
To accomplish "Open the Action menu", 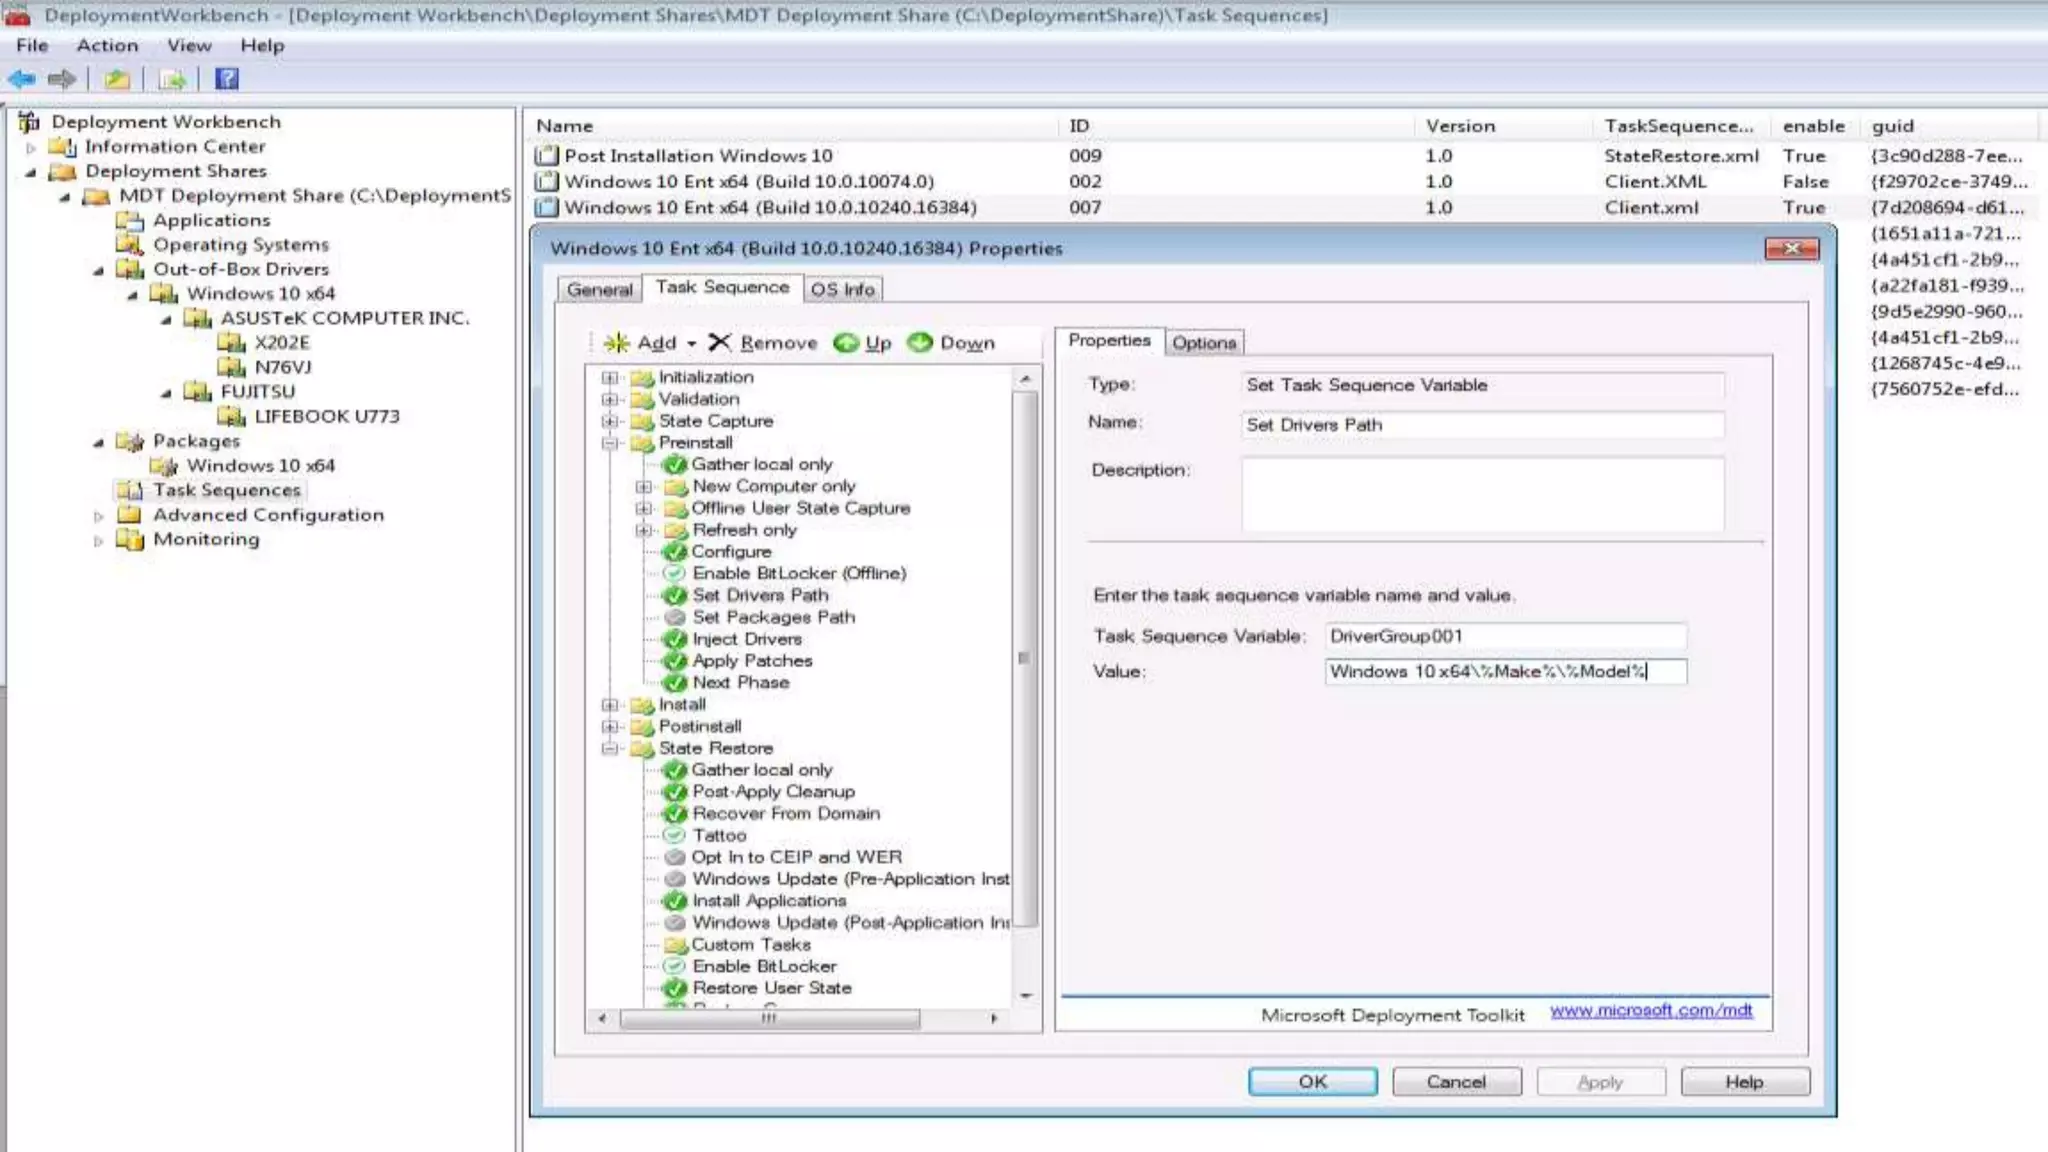I will (x=107, y=46).
